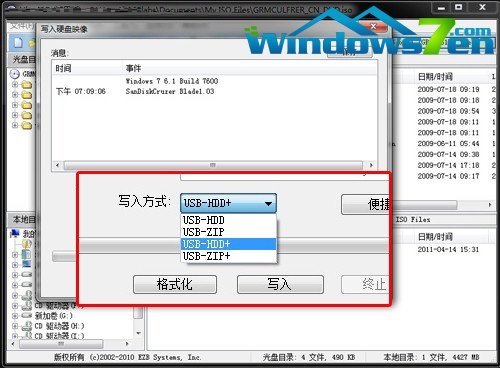Click the 事件 column header in message list
The image size is (500, 368).
[x=133, y=69]
